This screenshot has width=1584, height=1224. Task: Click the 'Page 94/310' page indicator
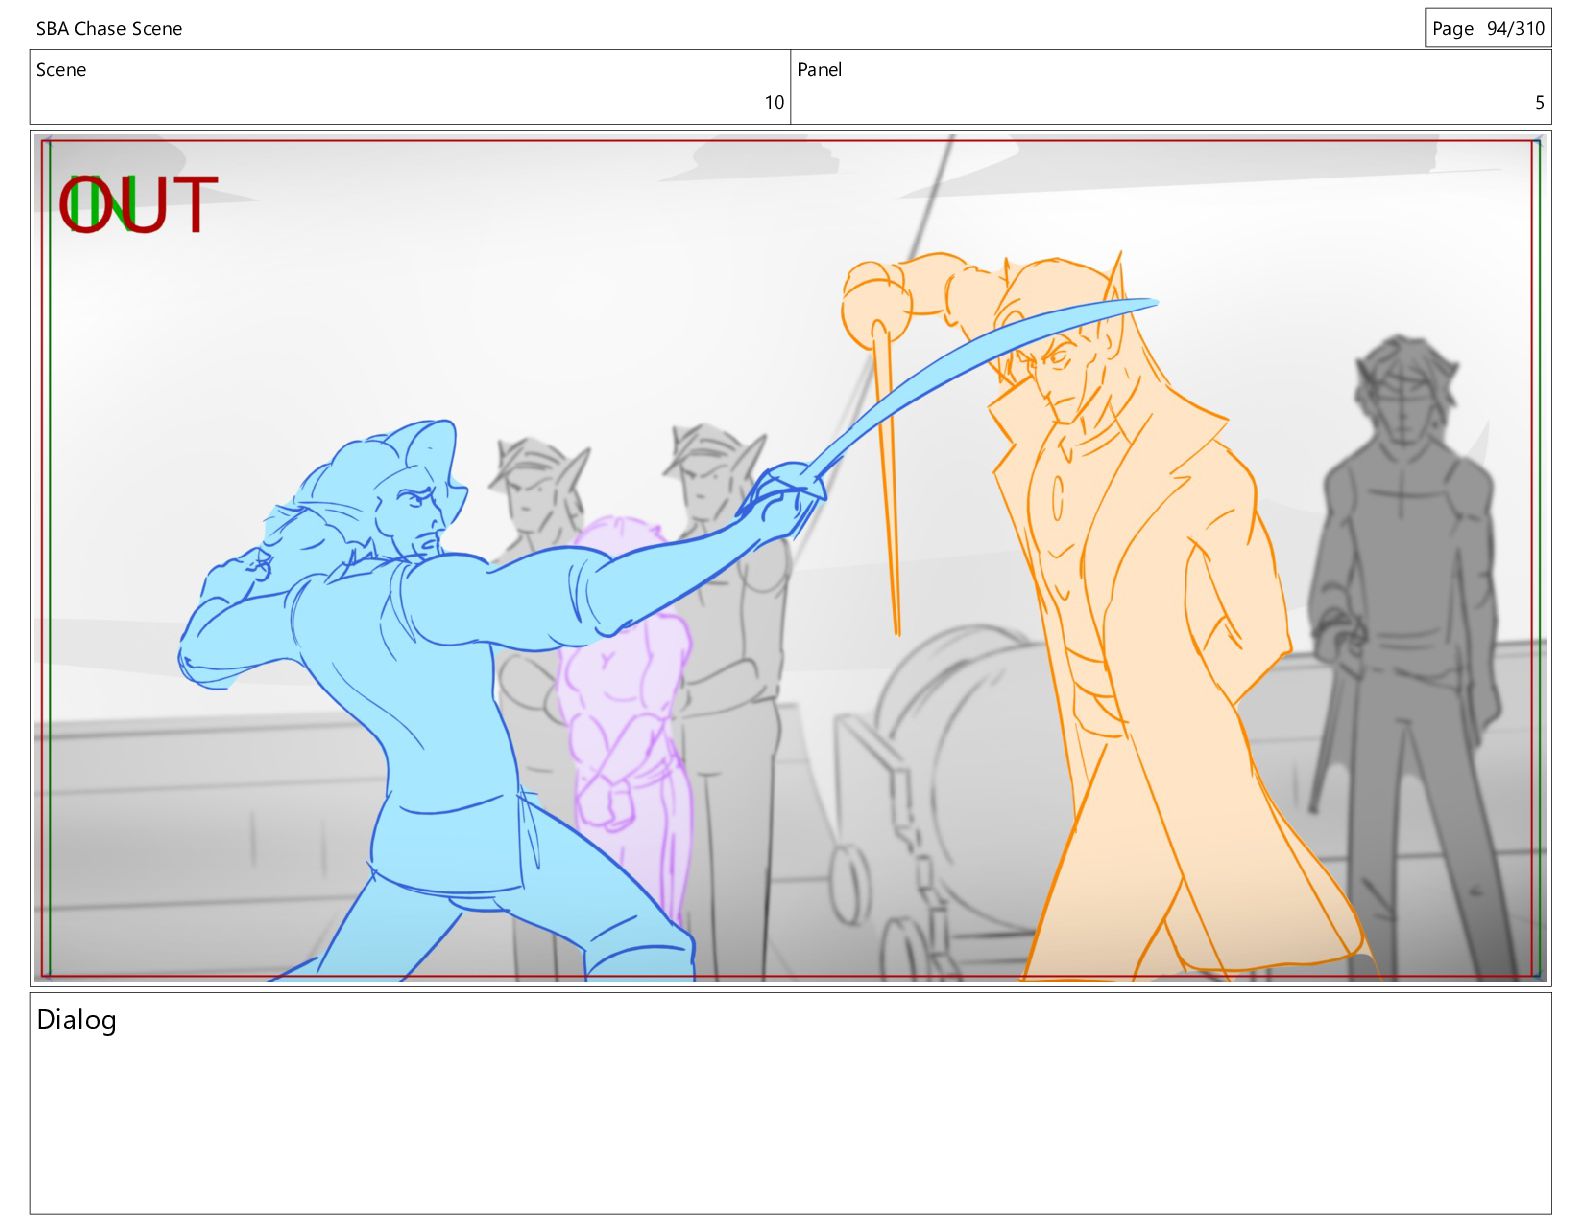tap(1488, 28)
